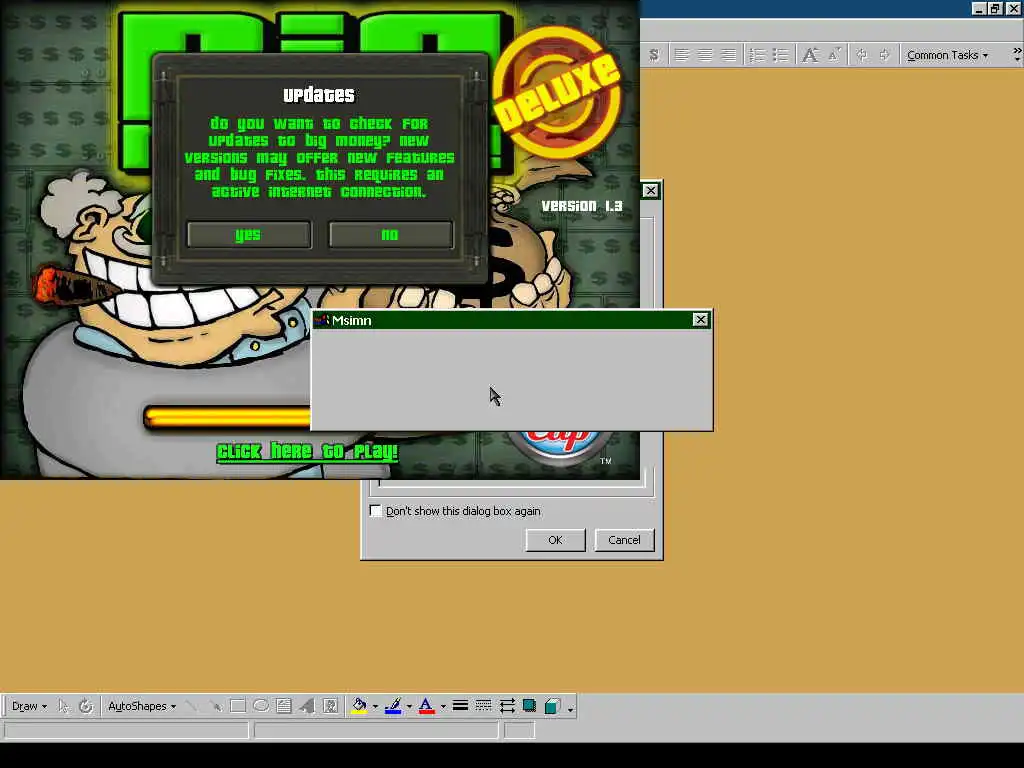Select the Arrow drawing tool

coord(215,706)
